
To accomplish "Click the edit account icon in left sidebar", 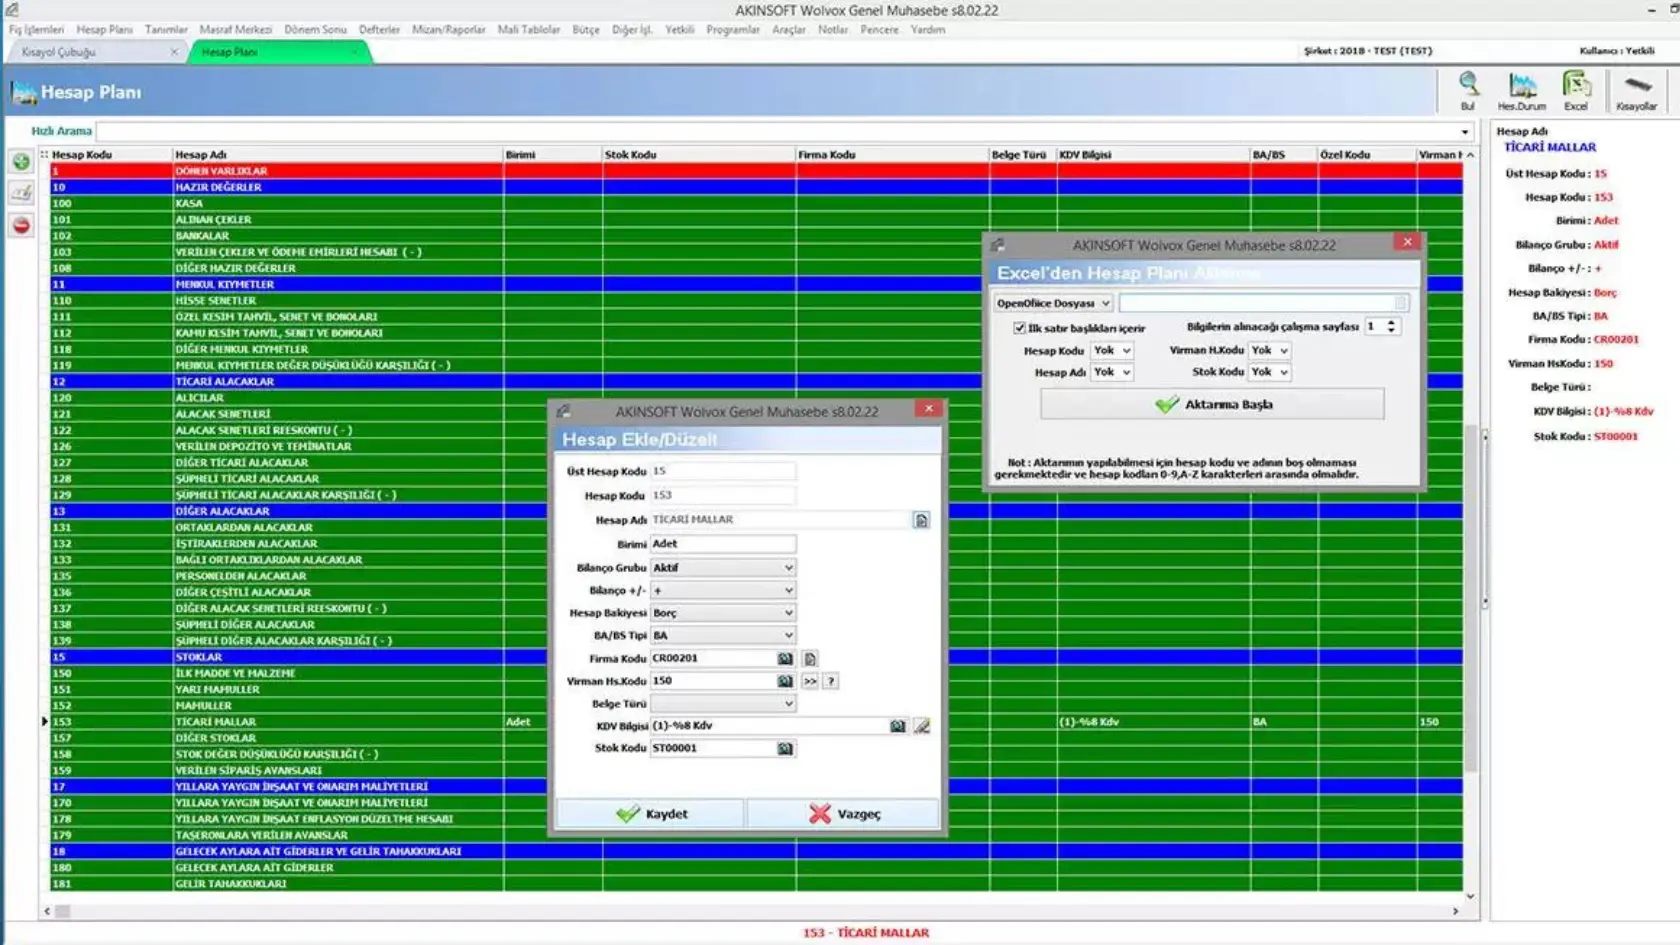I will click(21, 193).
